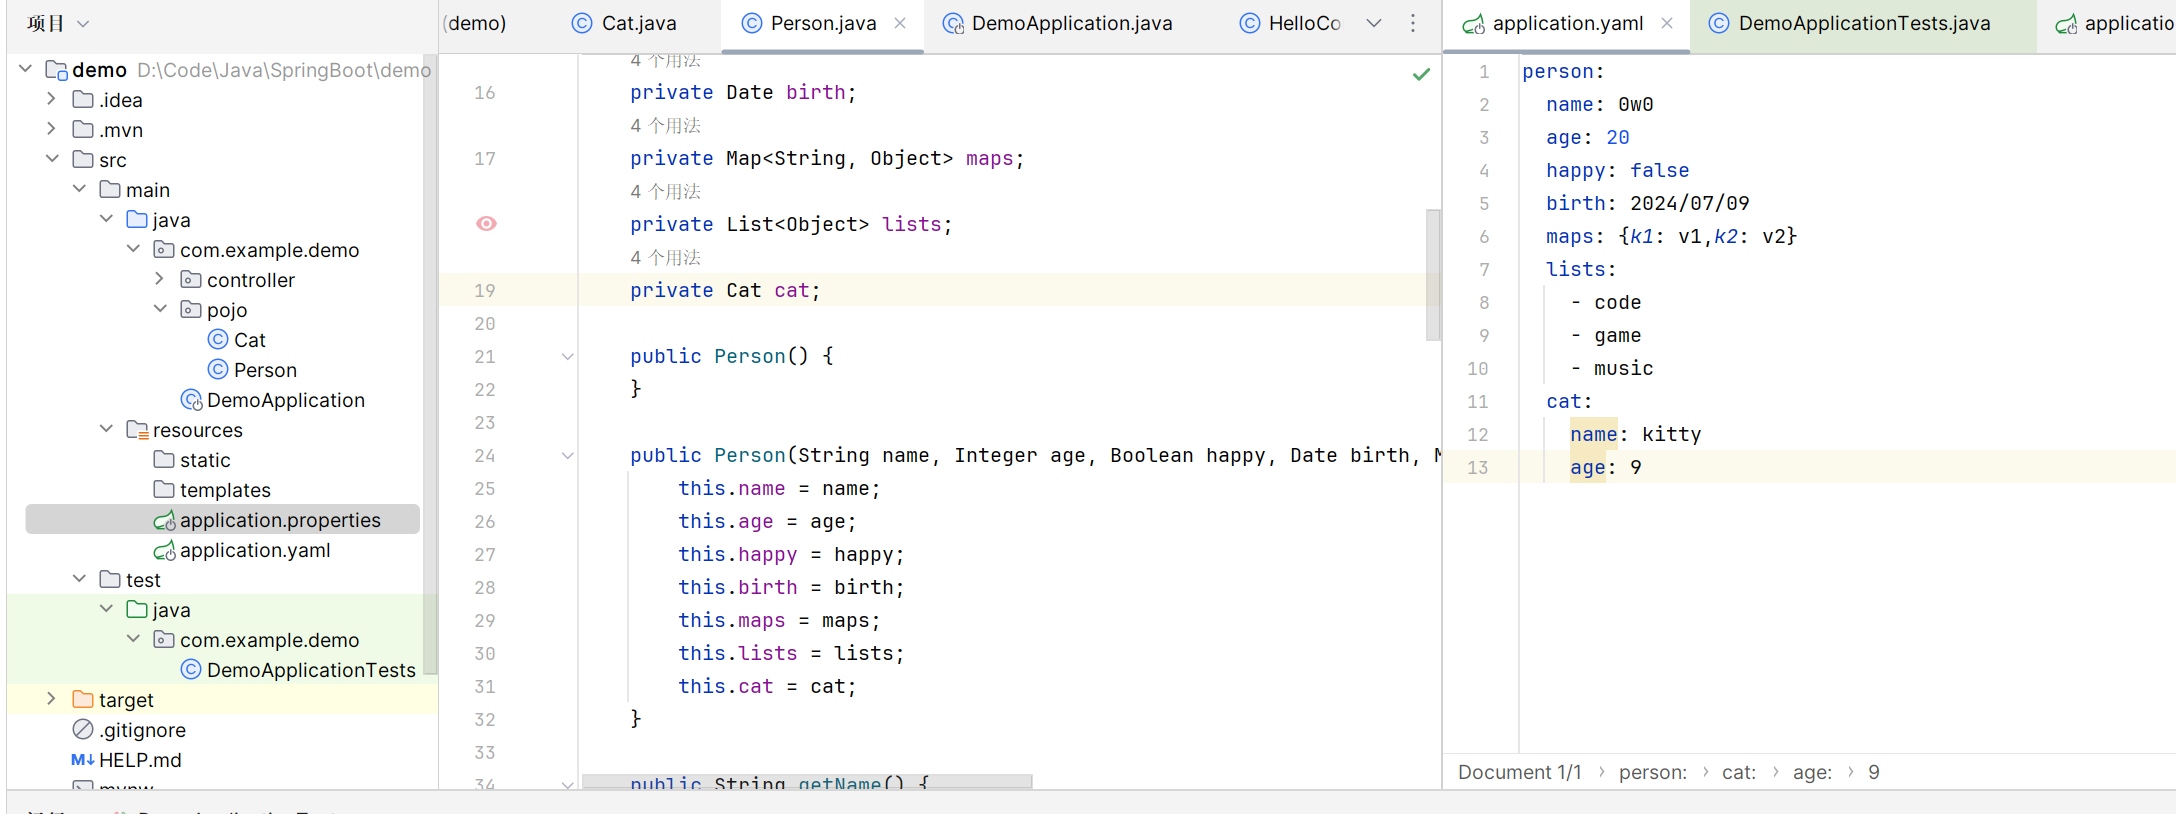The width and height of the screenshot is (2176, 814).
Task: Expand the controller package
Action: tap(160, 279)
